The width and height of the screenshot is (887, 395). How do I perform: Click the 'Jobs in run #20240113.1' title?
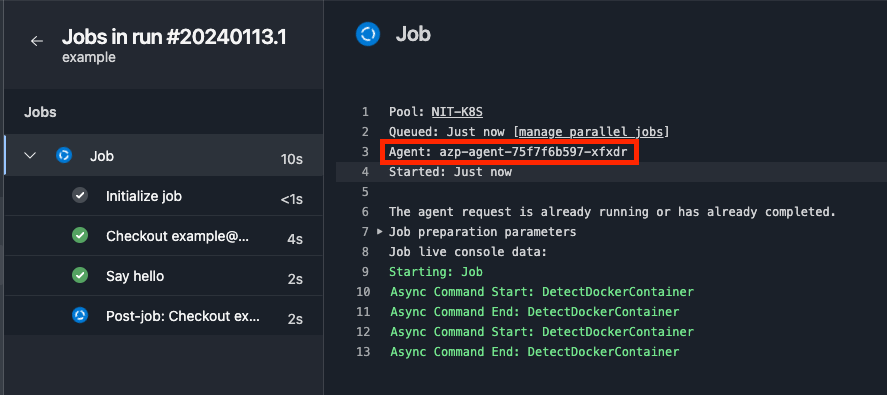174,37
